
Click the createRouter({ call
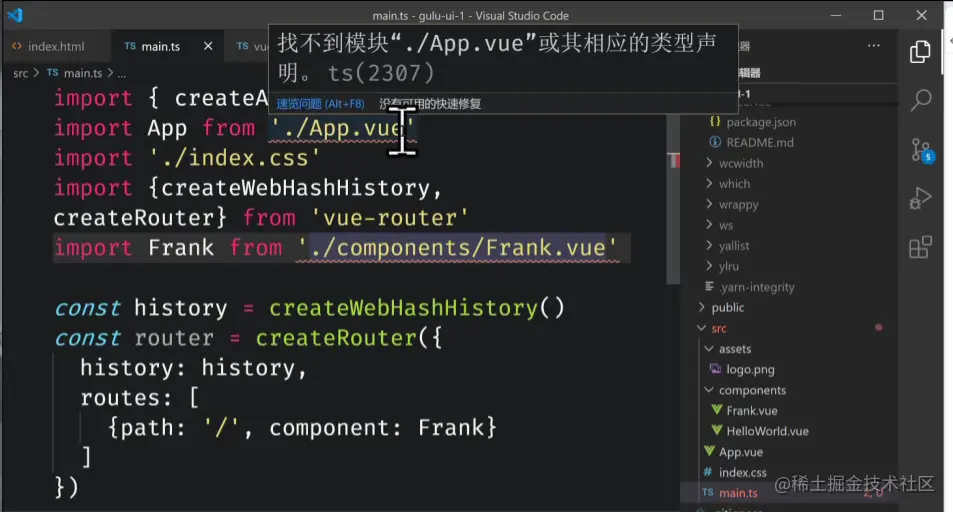coord(349,338)
